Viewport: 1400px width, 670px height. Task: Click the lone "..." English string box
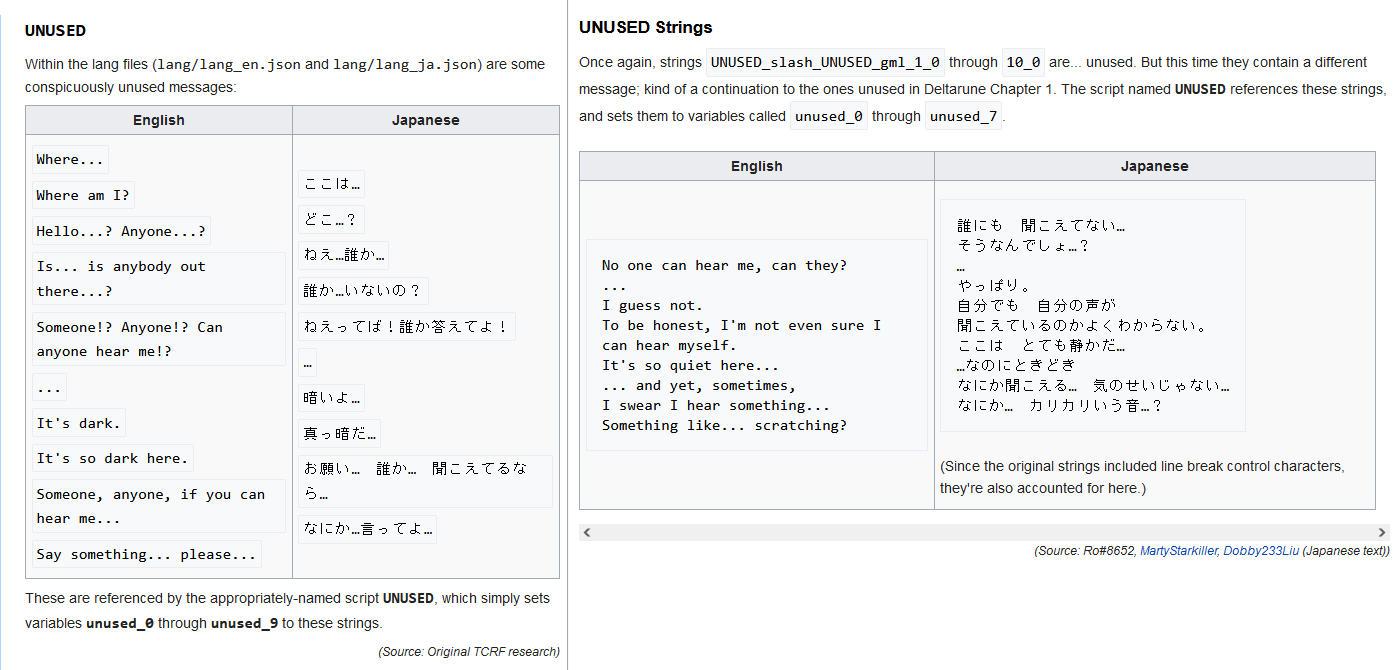pos(49,387)
